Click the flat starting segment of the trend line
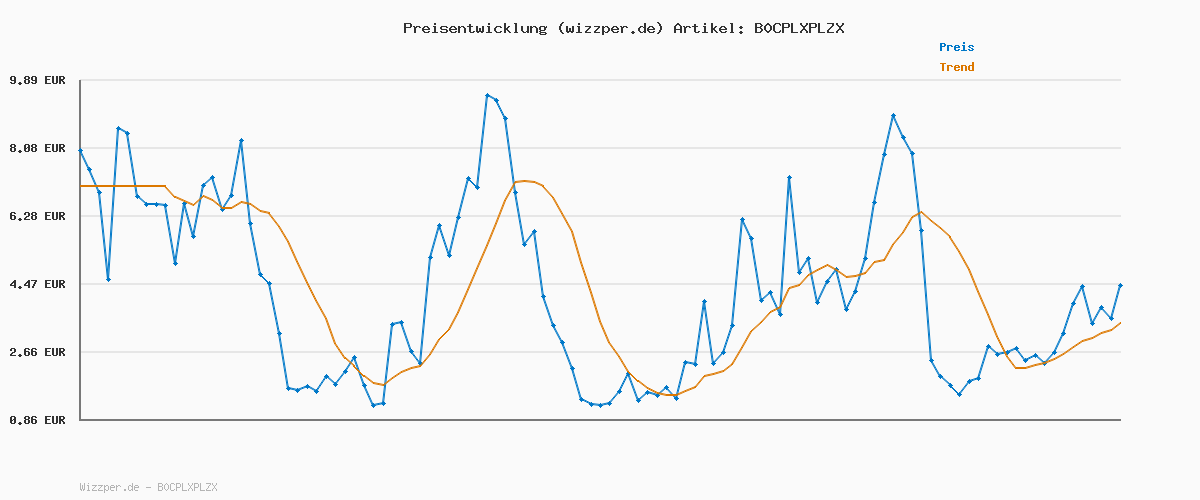The width and height of the screenshot is (1200, 500). (122, 186)
